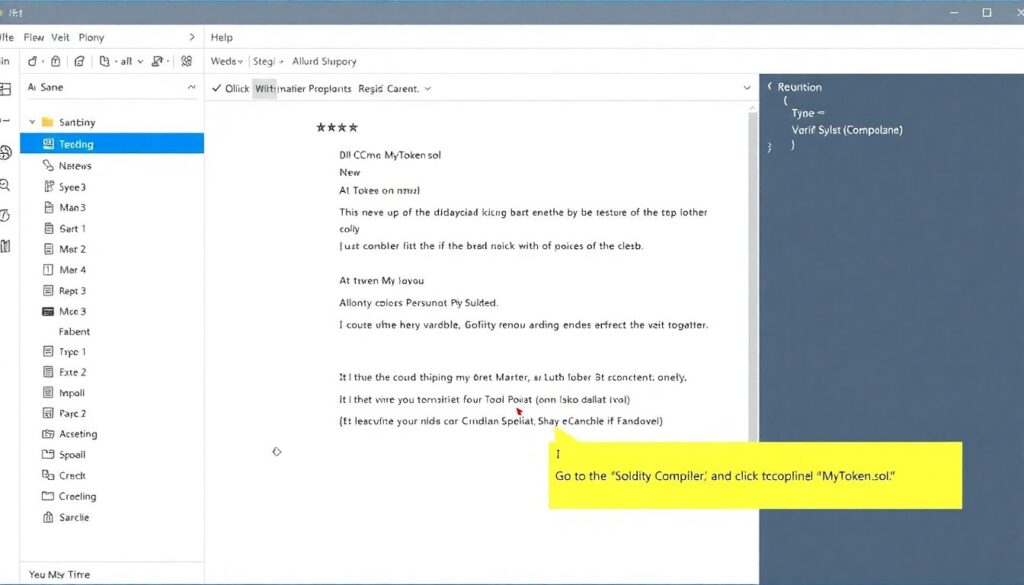This screenshot has width=1024, height=585.
Task: Open the Flew menu
Action: pos(34,37)
